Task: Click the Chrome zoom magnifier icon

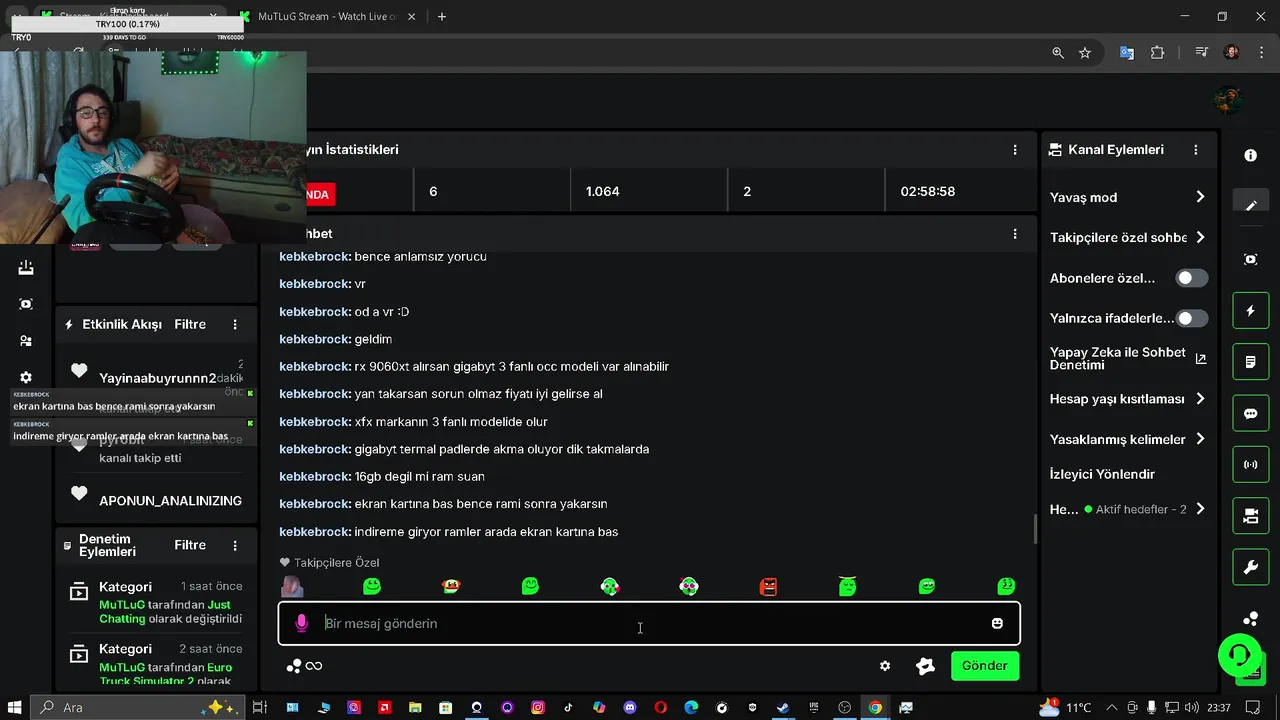Action: 1058,53
